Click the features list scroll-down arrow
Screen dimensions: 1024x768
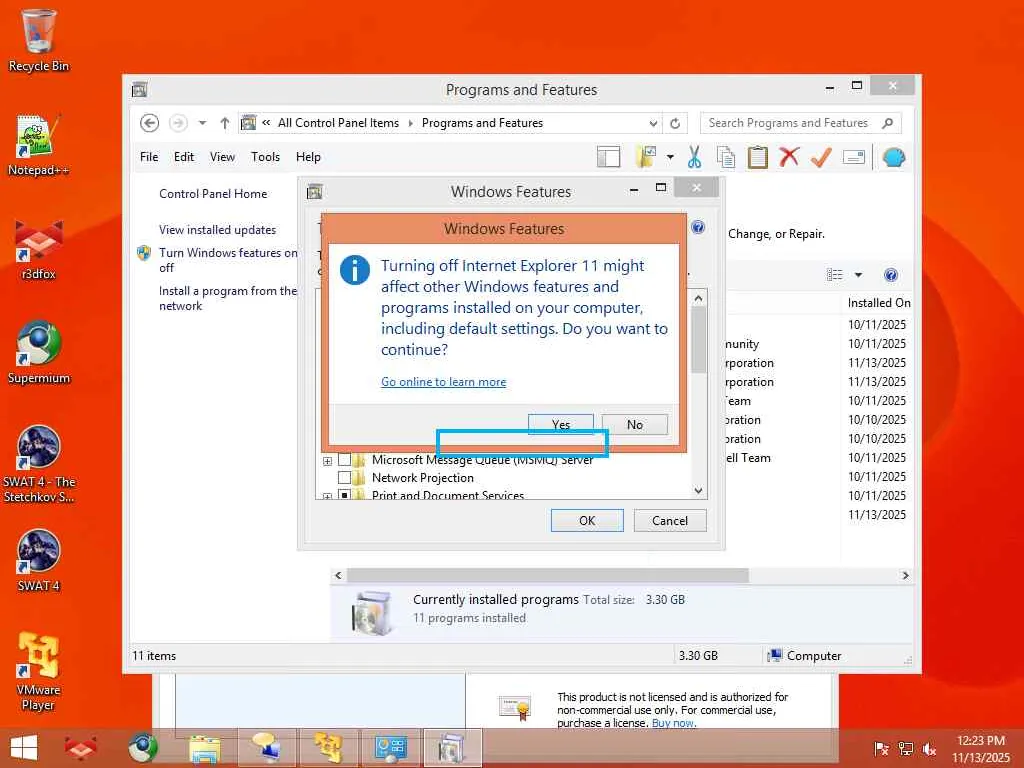[x=698, y=490]
